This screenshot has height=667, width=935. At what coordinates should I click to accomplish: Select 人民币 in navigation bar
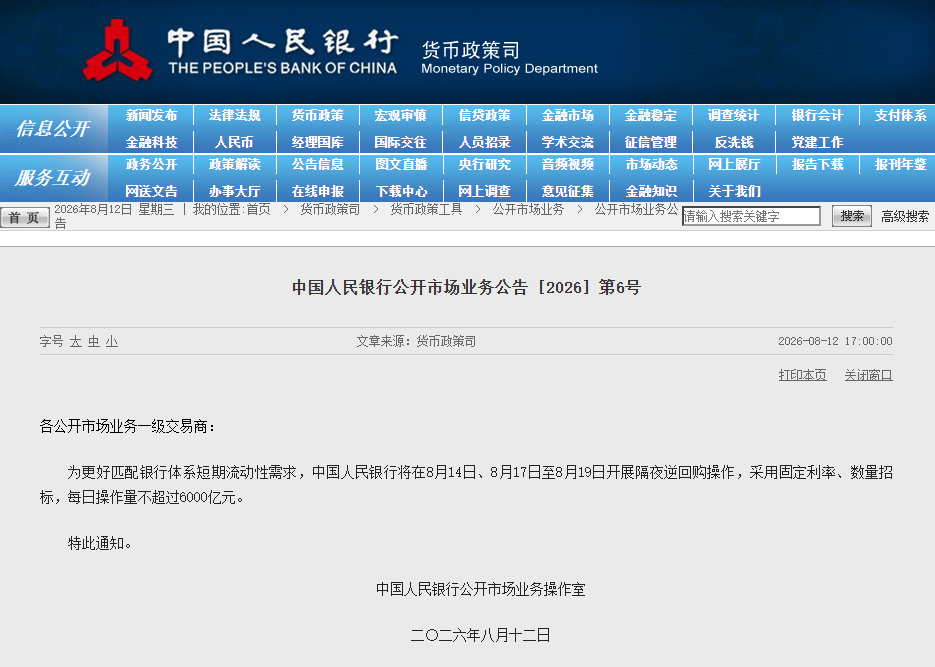[234, 142]
